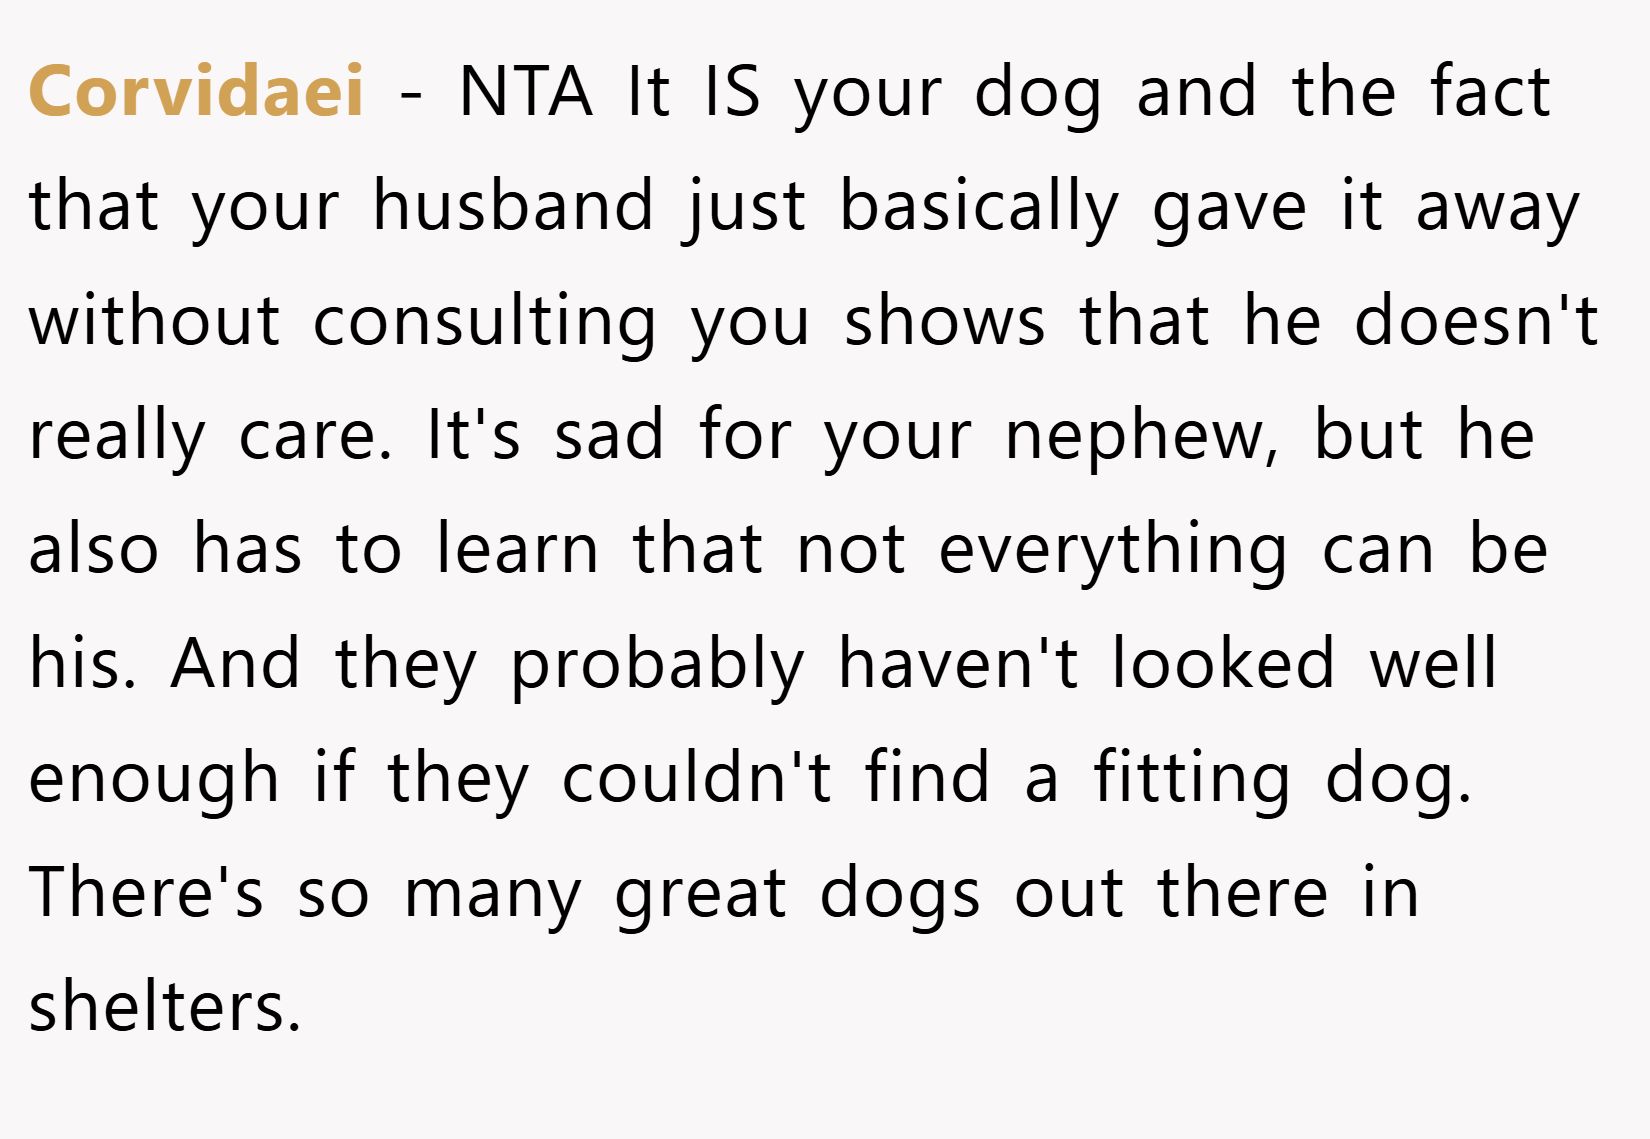Select the word "basically"
The height and width of the screenshot is (1139, 1650).
coord(979,207)
